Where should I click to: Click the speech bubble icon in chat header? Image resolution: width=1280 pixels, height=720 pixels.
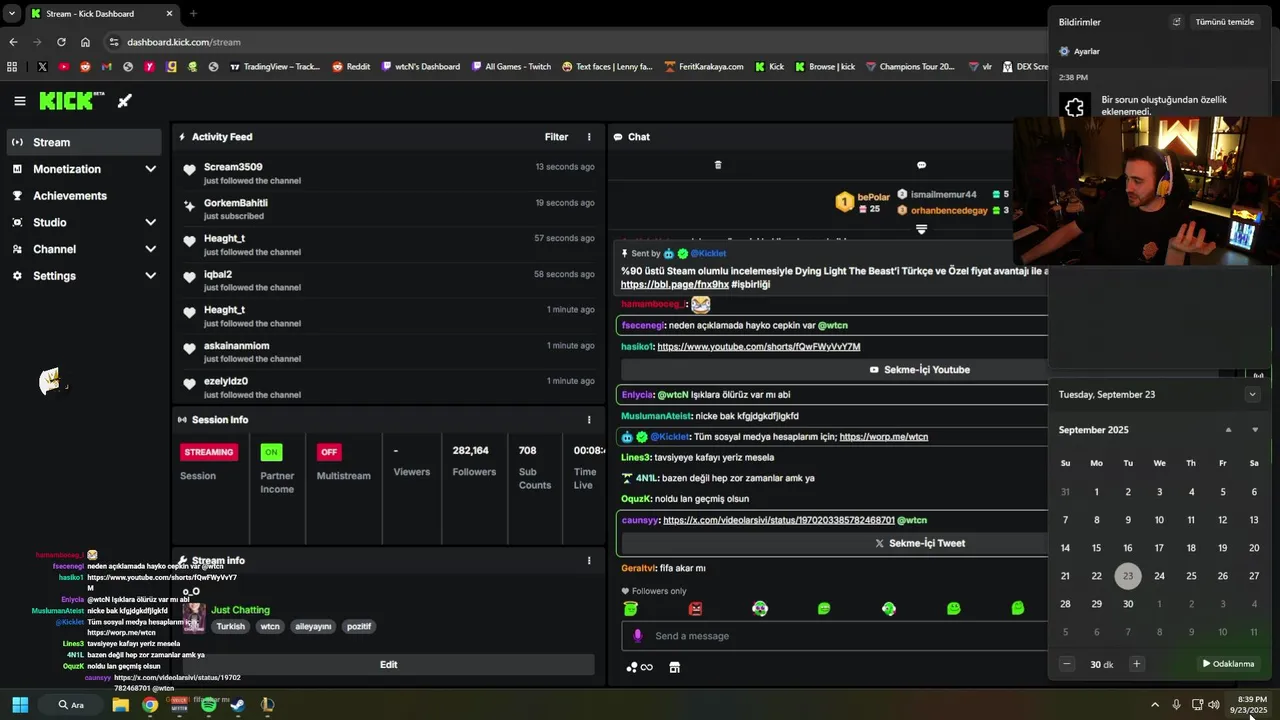click(x=921, y=165)
